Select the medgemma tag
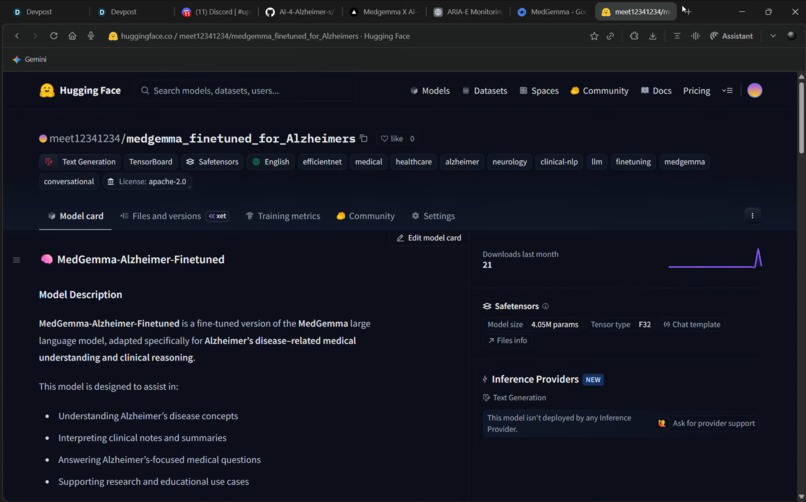 point(685,161)
